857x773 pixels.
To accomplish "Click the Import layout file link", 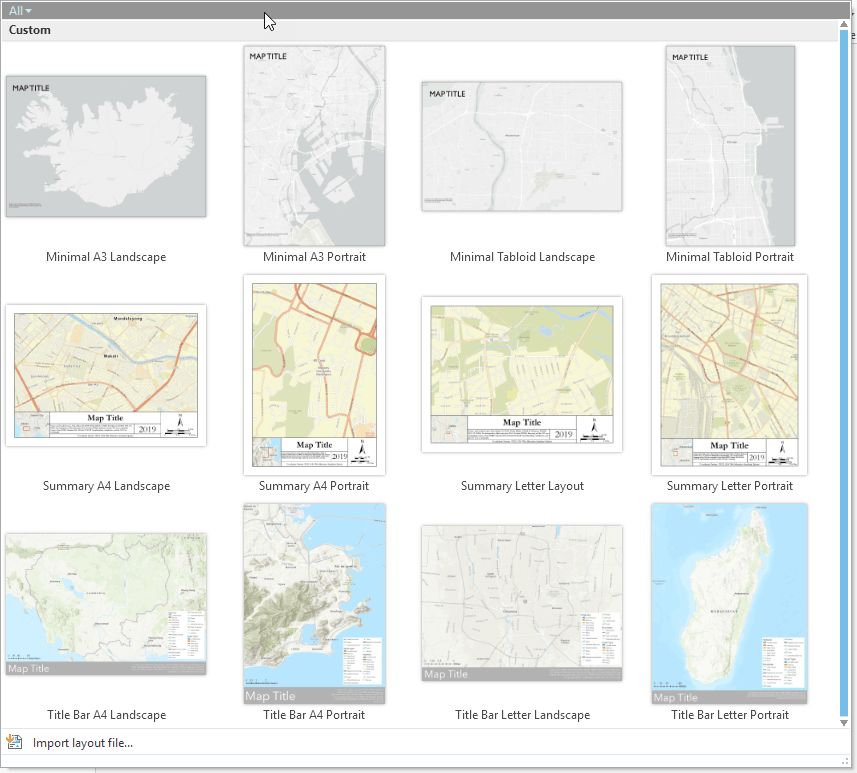I will pyautogui.click(x=82, y=742).
